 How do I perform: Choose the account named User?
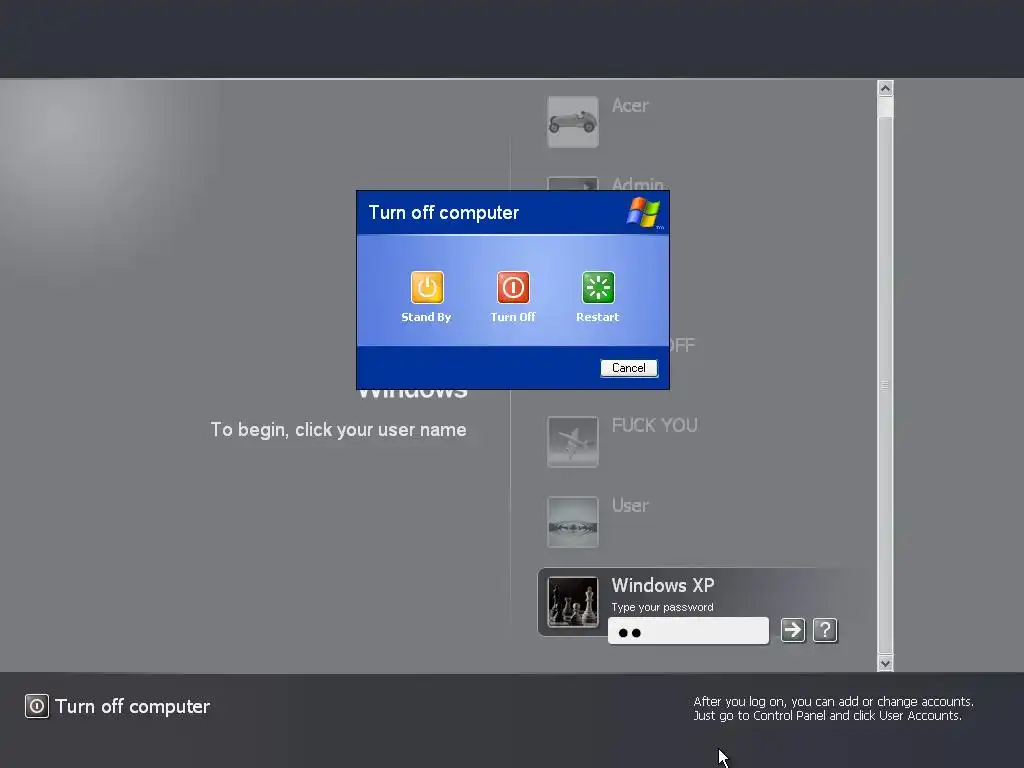click(630, 505)
